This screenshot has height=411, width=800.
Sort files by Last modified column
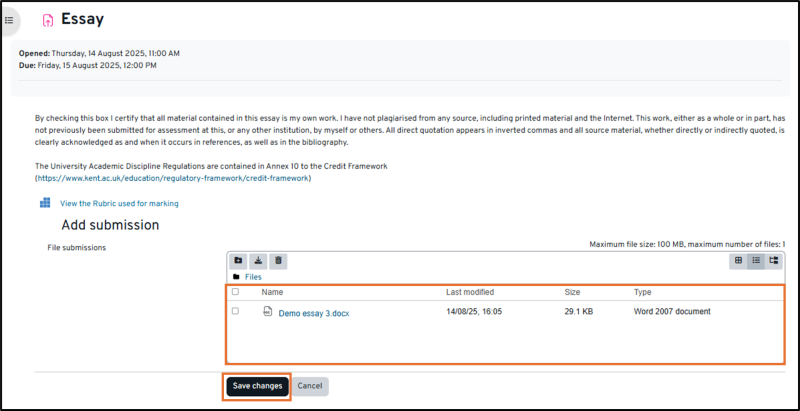pos(469,292)
